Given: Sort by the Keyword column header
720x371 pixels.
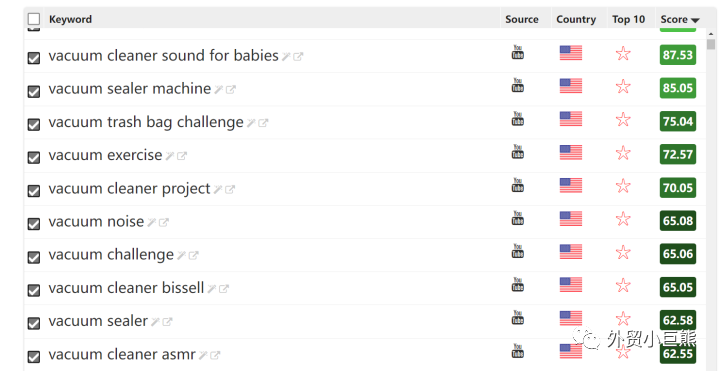Looking at the screenshot, I should 70,19.
